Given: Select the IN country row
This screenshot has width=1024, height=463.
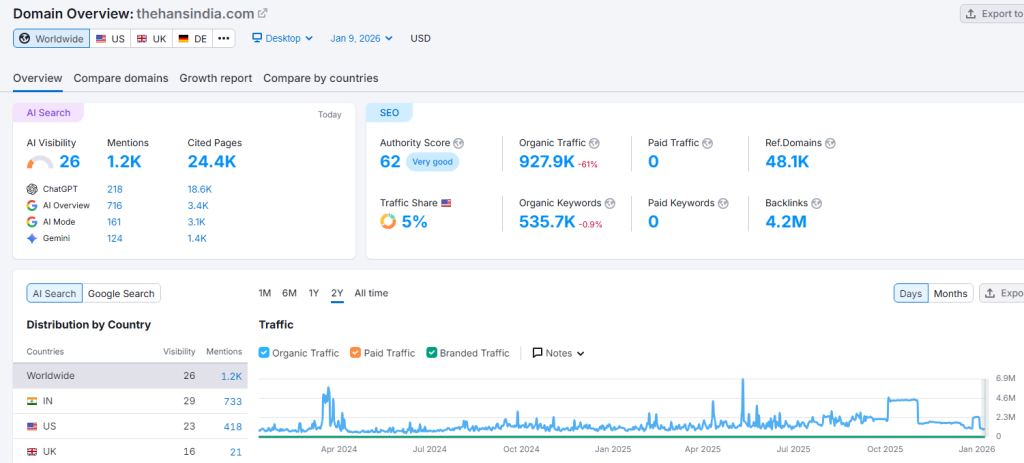Looking at the screenshot, I should [x=130, y=401].
